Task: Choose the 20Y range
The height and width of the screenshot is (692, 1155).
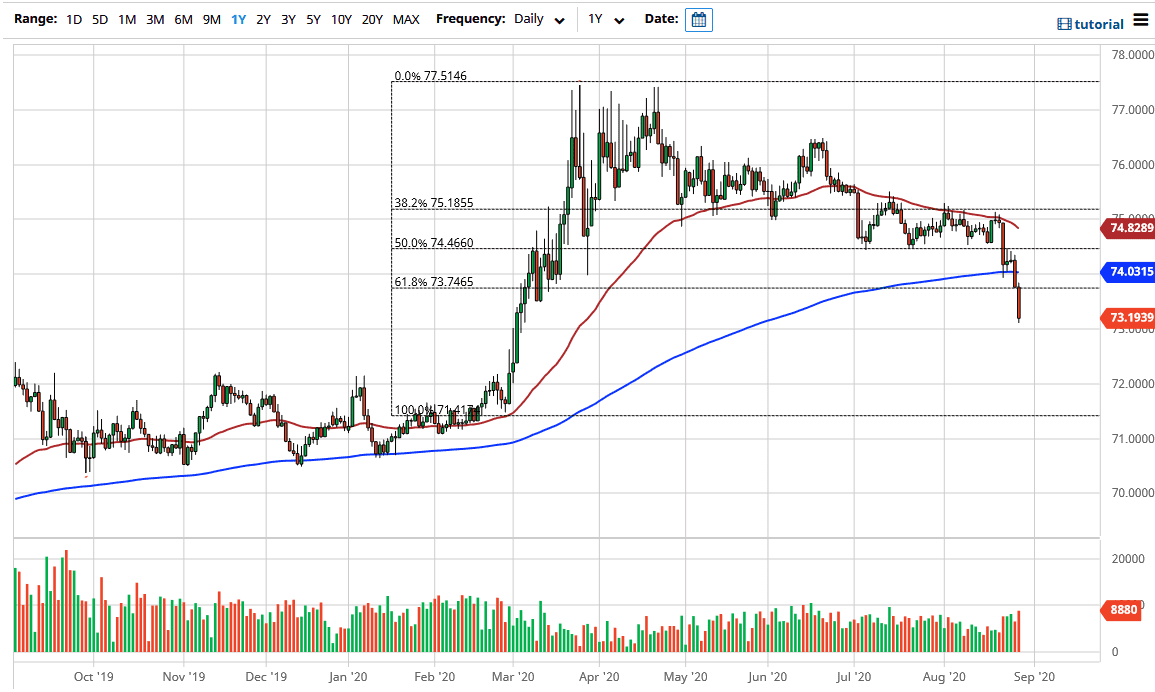Action: click(x=372, y=20)
